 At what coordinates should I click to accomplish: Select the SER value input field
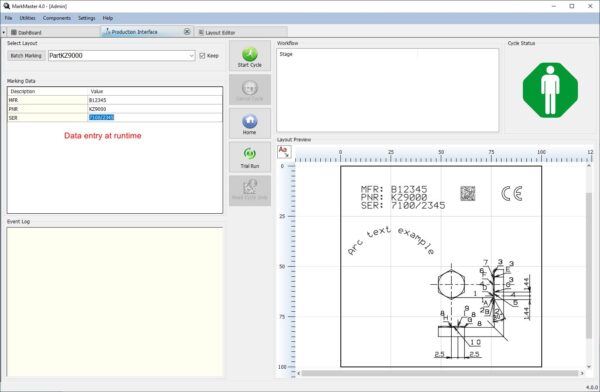pyautogui.click(x=155, y=118)
